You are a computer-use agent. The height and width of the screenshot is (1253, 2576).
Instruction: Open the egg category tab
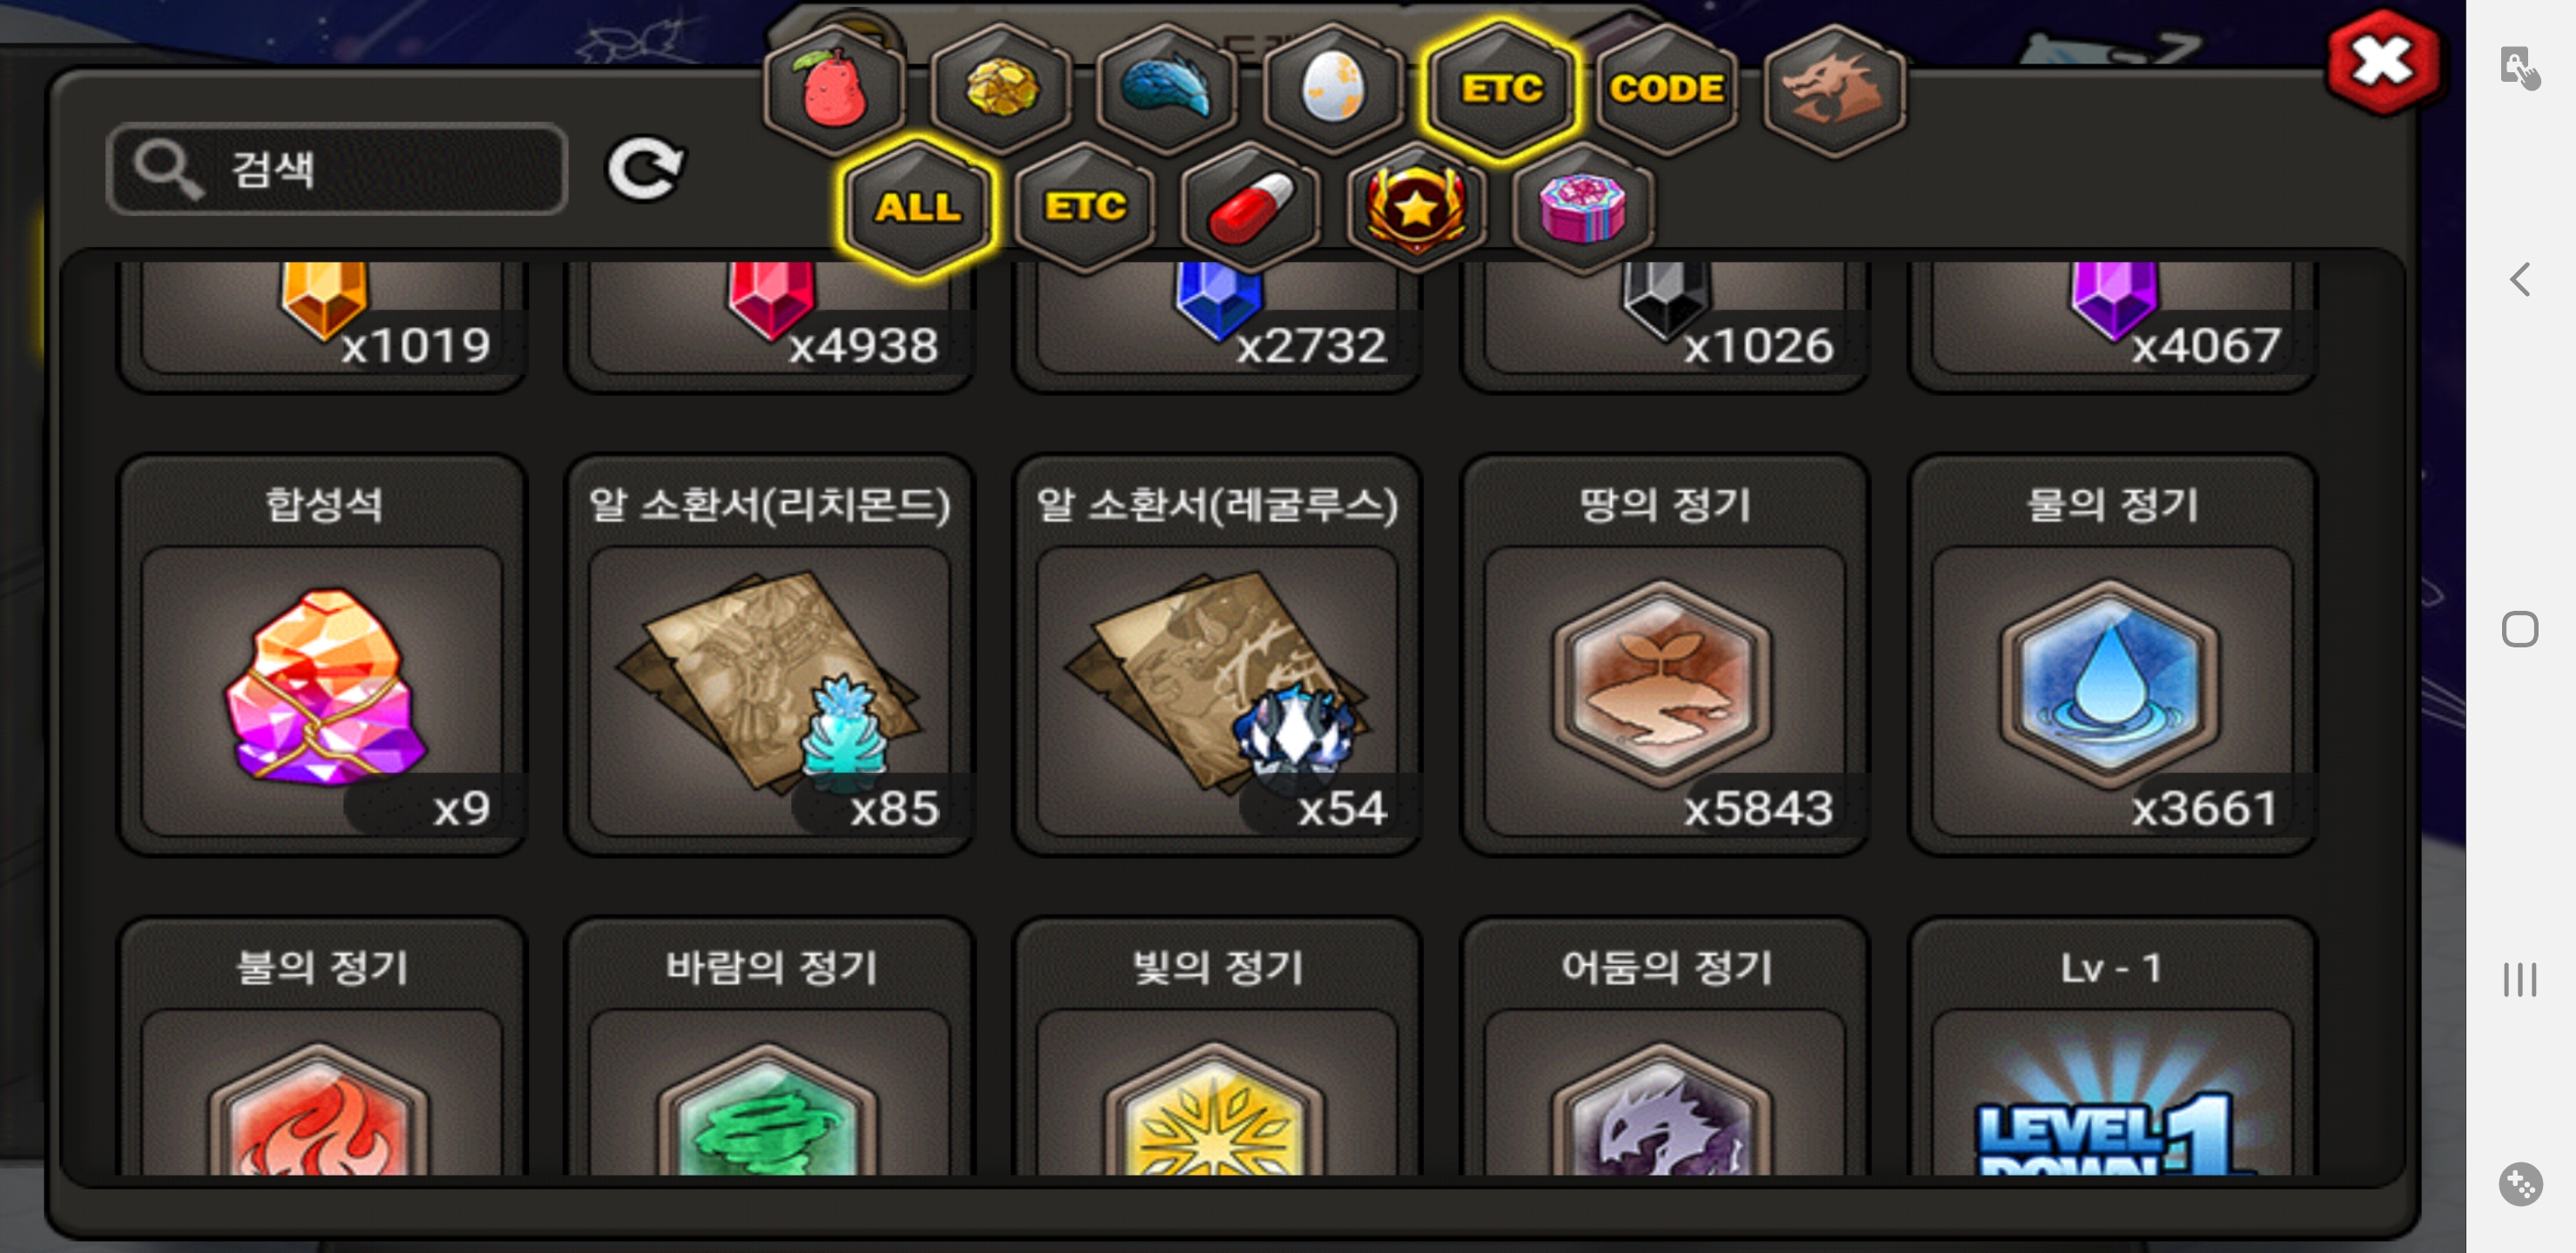coord(1333,90)
